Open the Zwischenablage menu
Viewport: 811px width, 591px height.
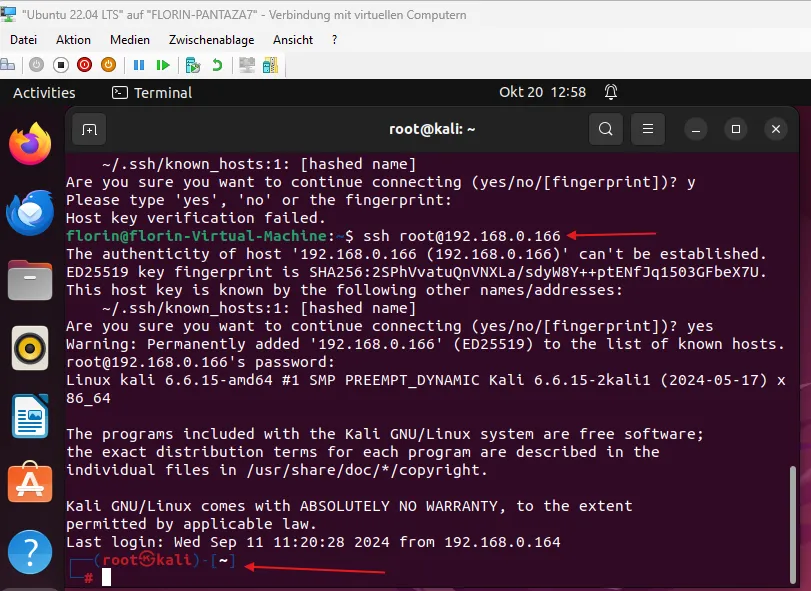tap(211, 40)
